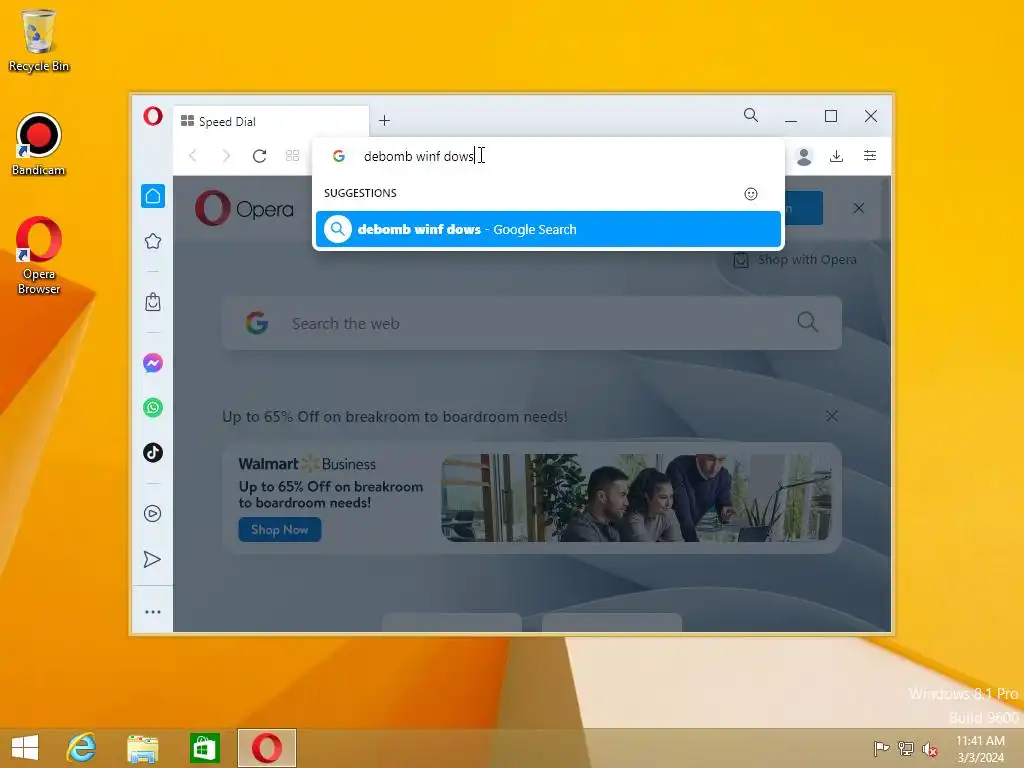This screenshot has width=1024, height=768.
Task: Open Player icon in sidebar
Action: [153, 514]
